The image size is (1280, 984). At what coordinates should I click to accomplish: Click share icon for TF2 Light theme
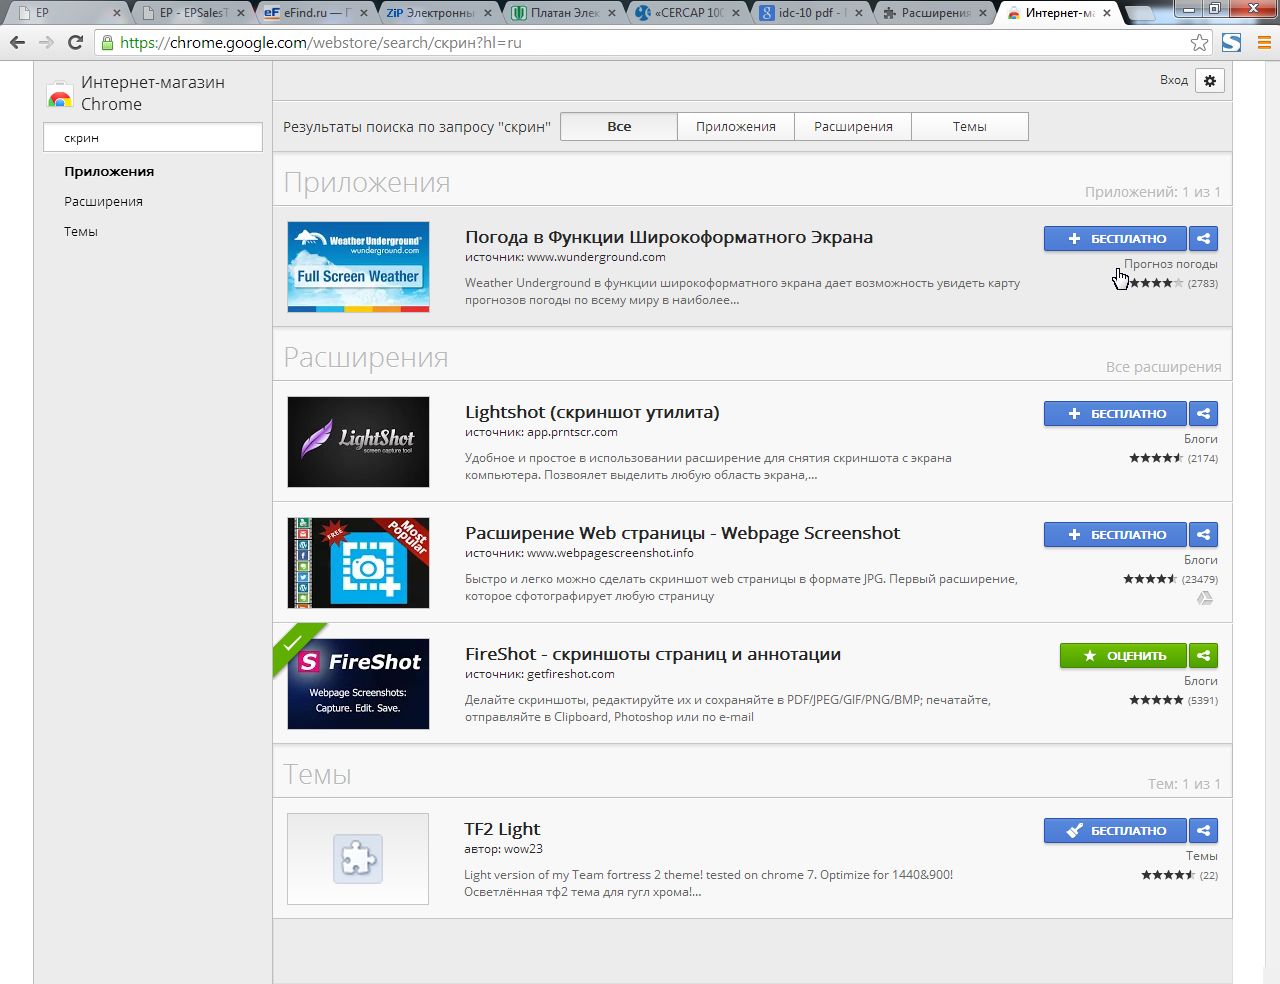point(1204,831)
